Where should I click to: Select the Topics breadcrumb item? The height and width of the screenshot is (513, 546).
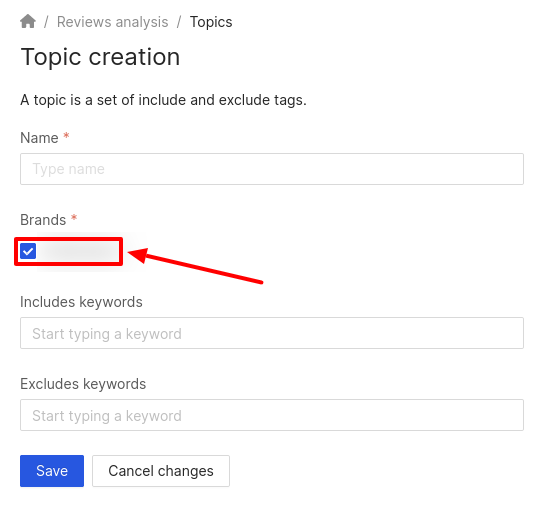[211, 22]
